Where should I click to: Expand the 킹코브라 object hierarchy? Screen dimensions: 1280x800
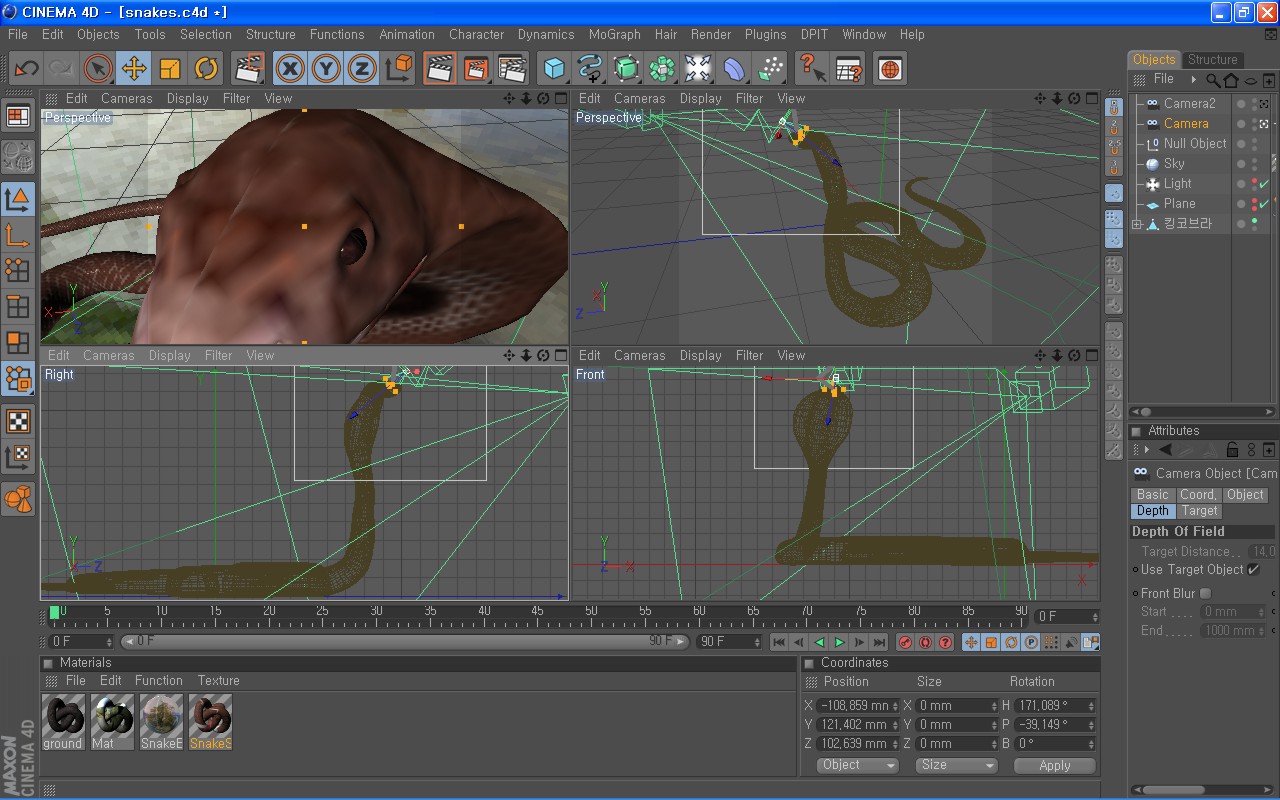1136,224
